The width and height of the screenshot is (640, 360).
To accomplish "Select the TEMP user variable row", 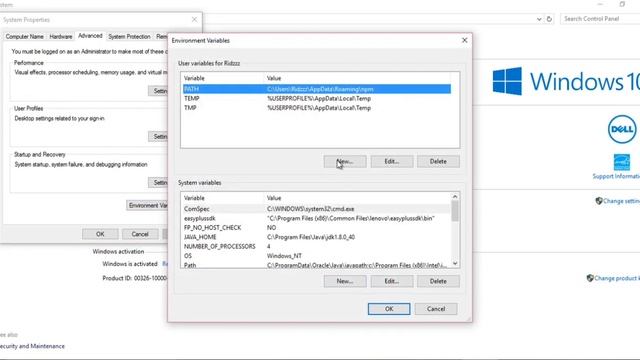I will coord(317,98).
